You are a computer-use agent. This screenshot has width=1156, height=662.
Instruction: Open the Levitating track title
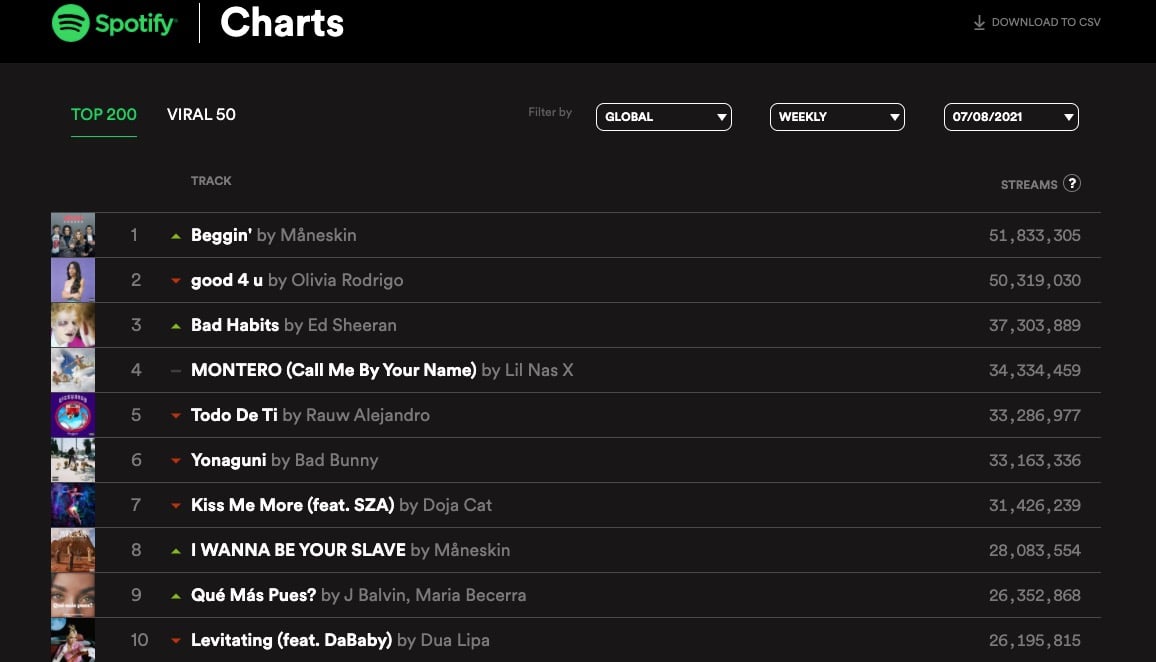point(291,640)
